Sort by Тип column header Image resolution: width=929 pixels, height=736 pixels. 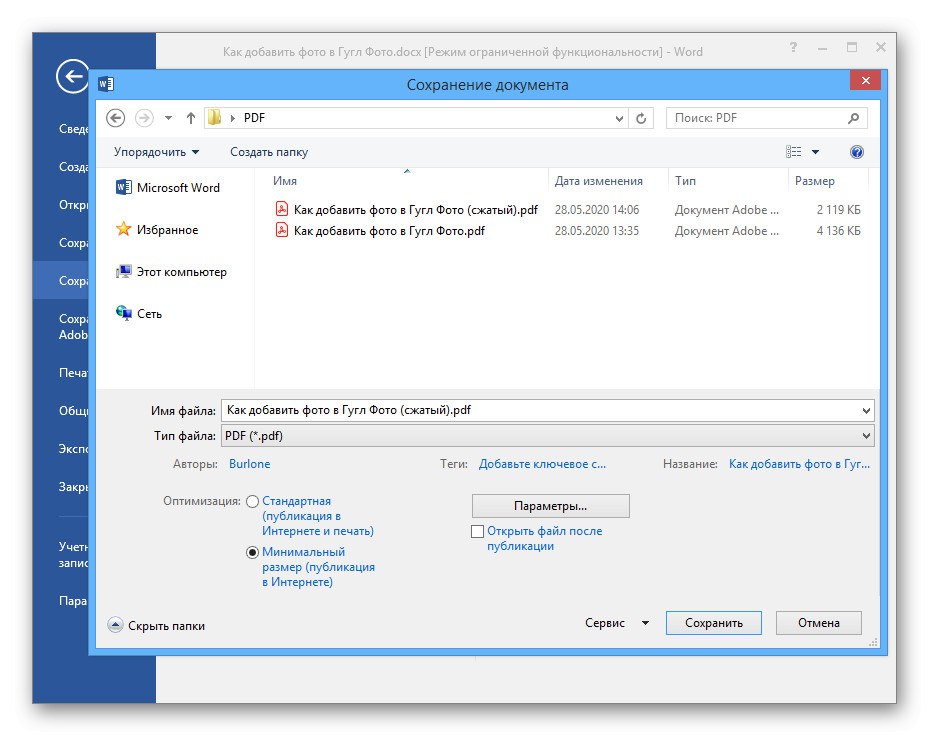(x=685, y=181)
